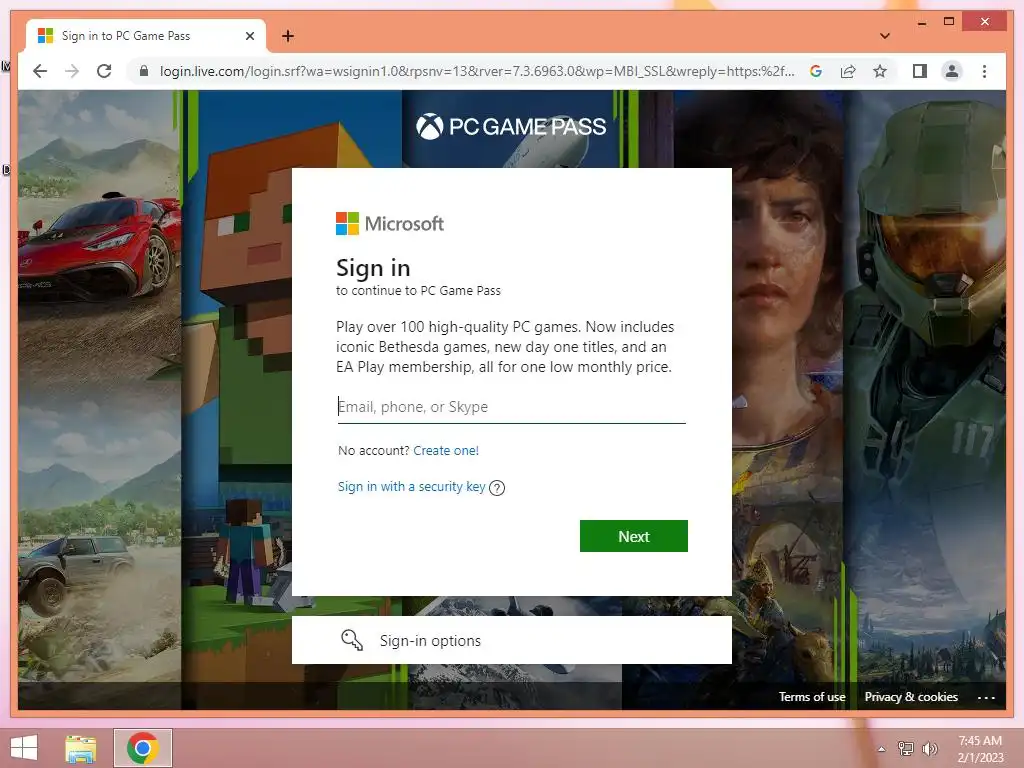Screen dimensions: 1024x768
Task: Share this page via share icon
Action: pyautogui.click(x=848, y=71)
